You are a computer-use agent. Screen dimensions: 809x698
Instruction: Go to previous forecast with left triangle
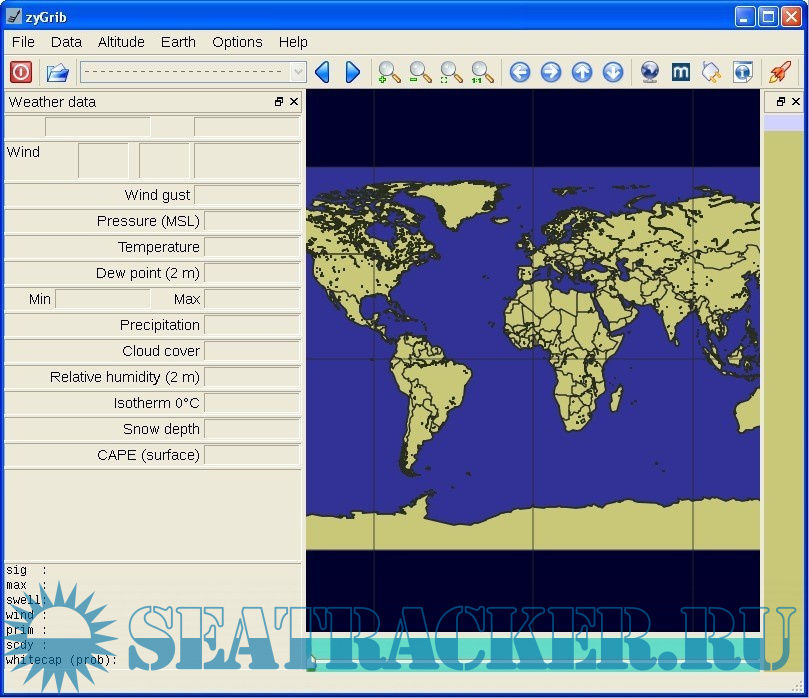tap(322, 72)
